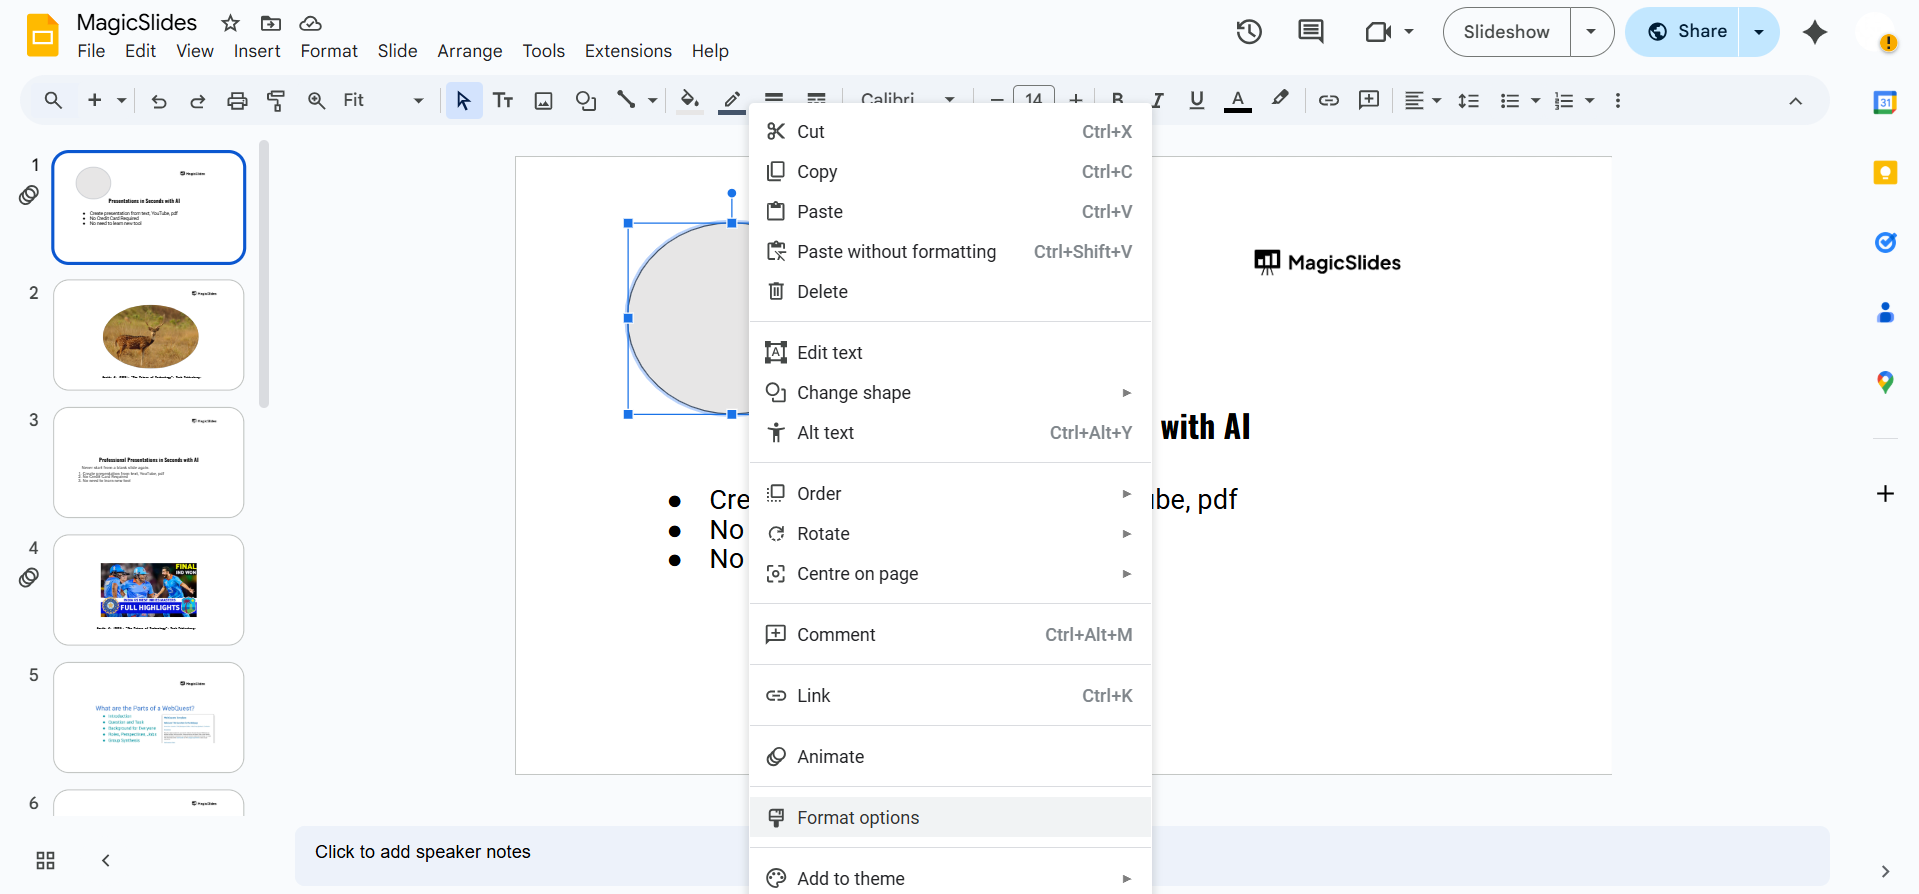The height and width of the screenshot is (894, 1919).
Task: Activate the paint format tool
Action: [276, 100]
